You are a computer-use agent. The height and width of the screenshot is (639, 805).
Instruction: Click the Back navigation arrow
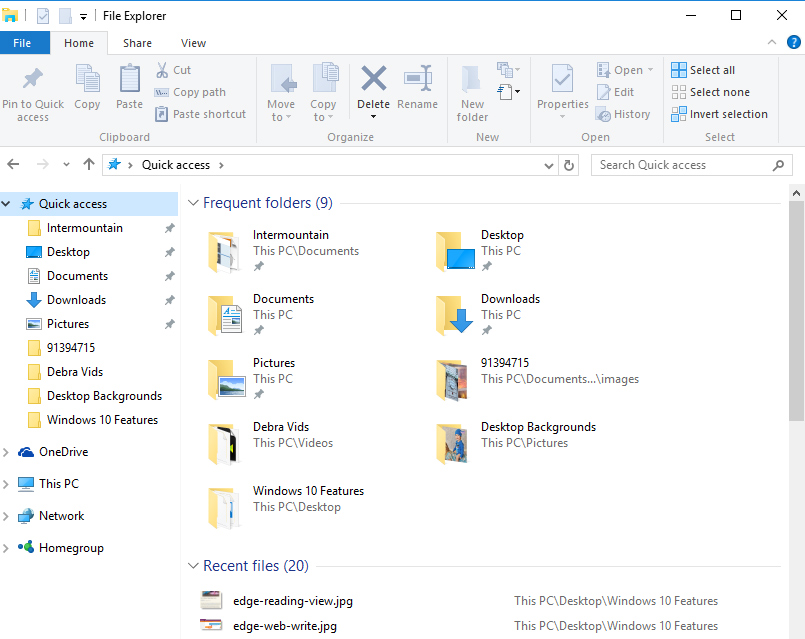point(13,164)
